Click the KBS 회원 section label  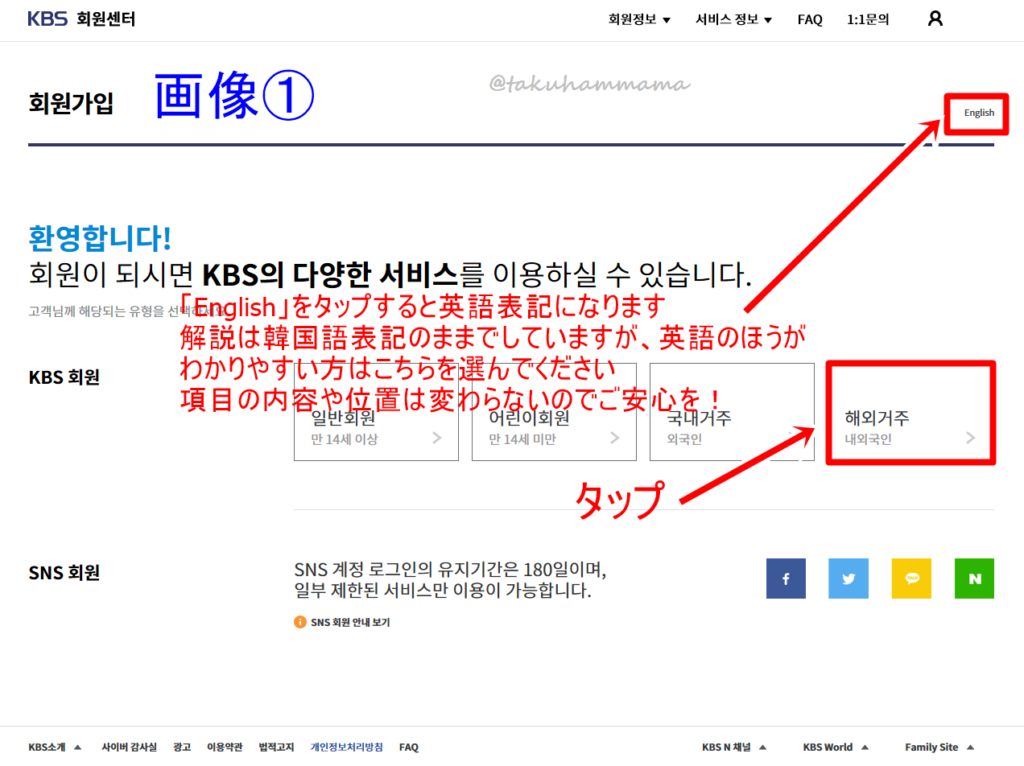(64, 377)
